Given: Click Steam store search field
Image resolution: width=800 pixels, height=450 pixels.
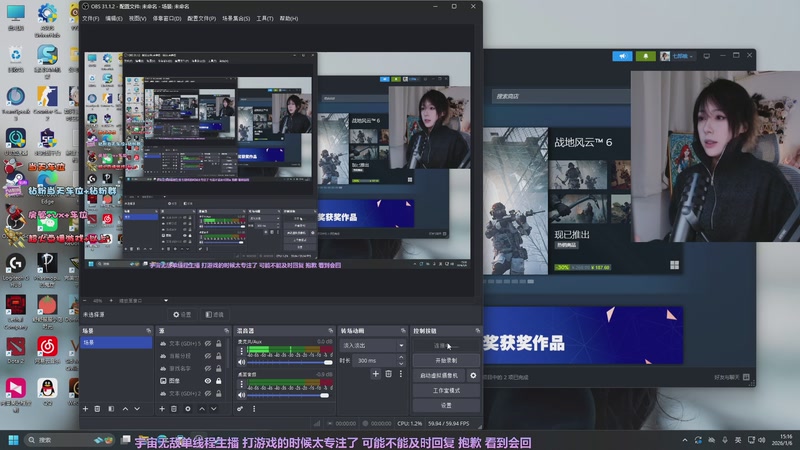Looking at the screenshot, I should point(561,96).
